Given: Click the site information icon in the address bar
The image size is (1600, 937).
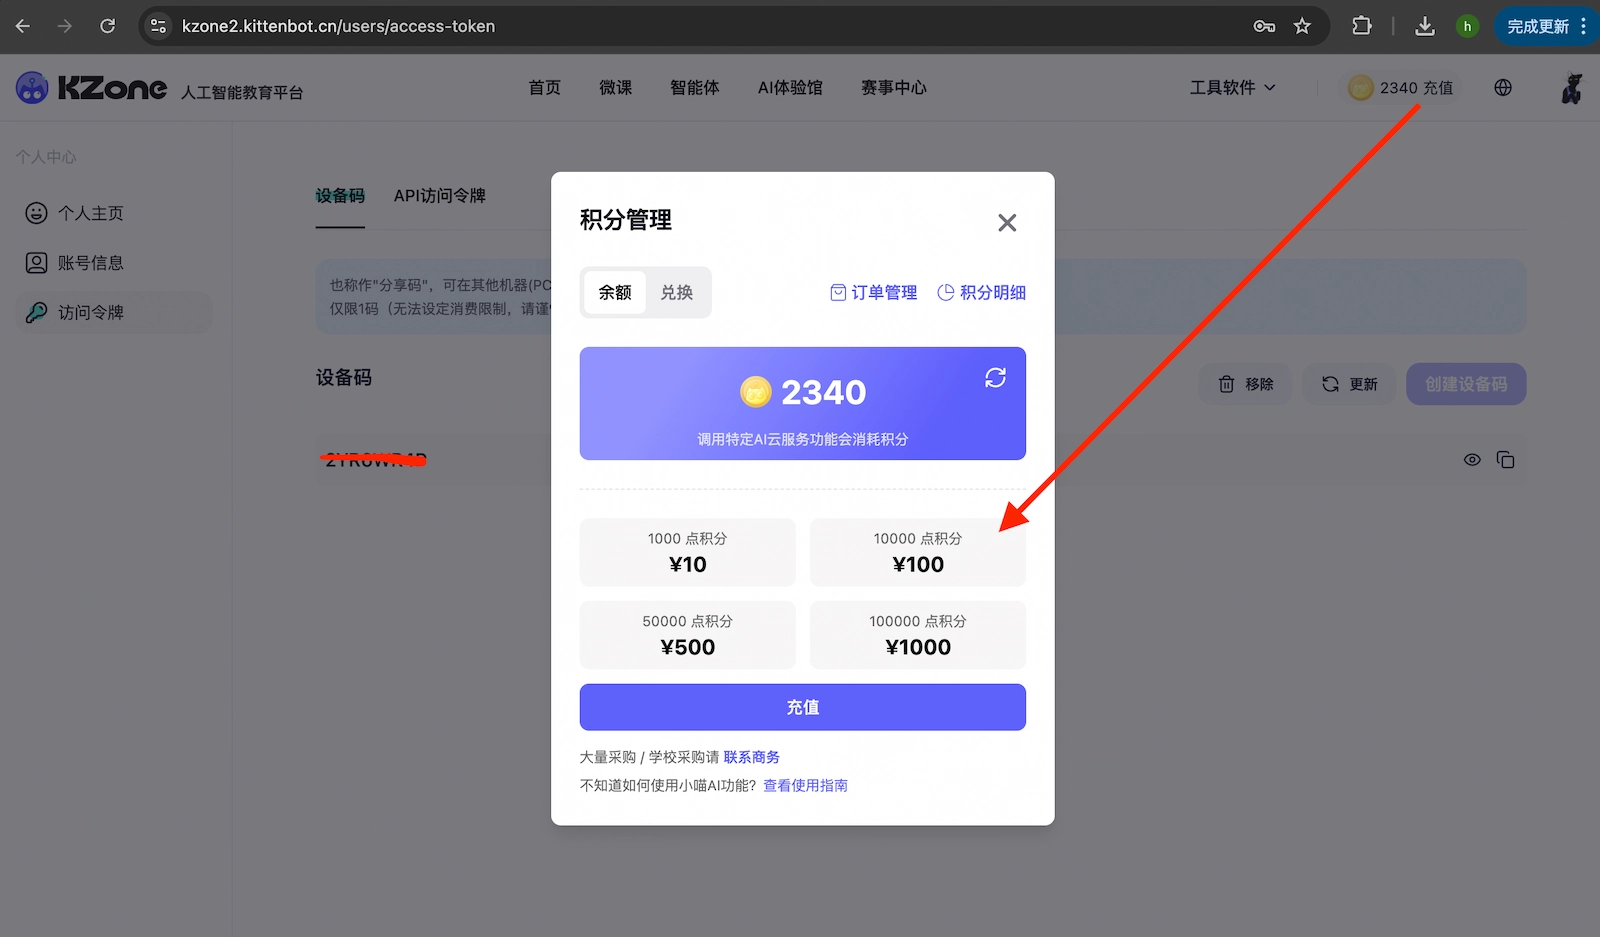Looking at the screenshot, I should (158, 26).
